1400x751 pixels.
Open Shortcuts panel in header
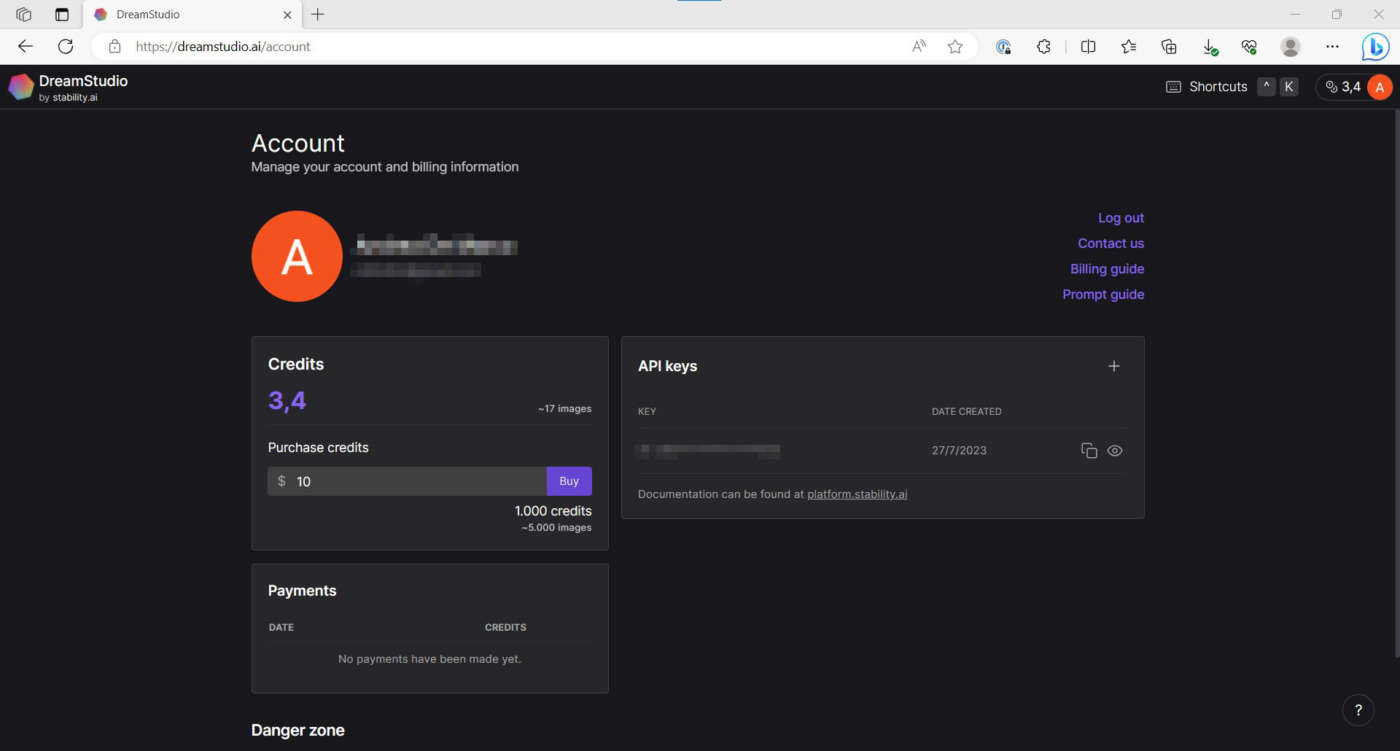(x=1207, y=87)
